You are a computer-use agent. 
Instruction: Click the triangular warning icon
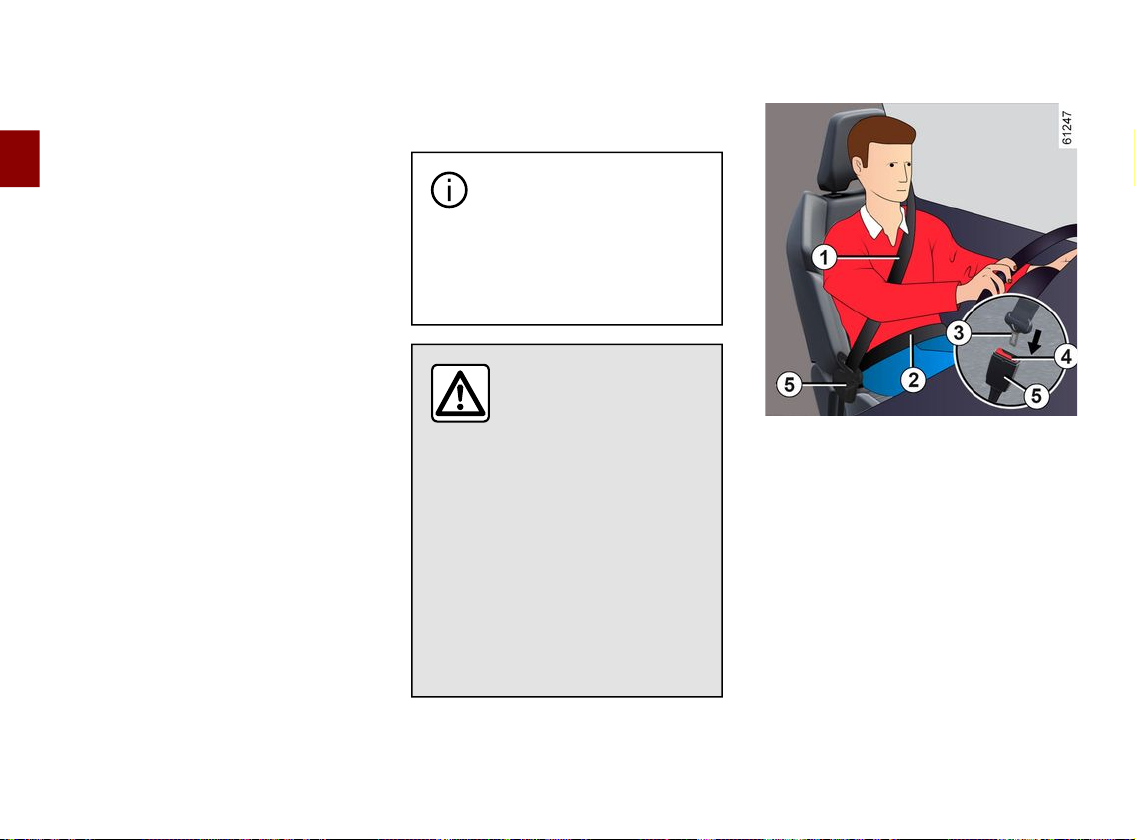tap(460, 393)
